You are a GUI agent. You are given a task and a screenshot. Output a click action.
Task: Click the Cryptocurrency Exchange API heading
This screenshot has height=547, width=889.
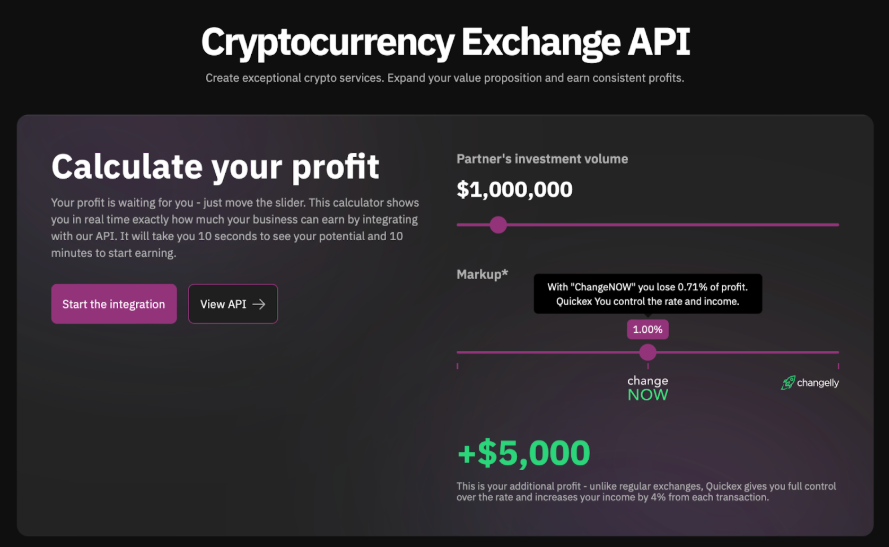445,43
